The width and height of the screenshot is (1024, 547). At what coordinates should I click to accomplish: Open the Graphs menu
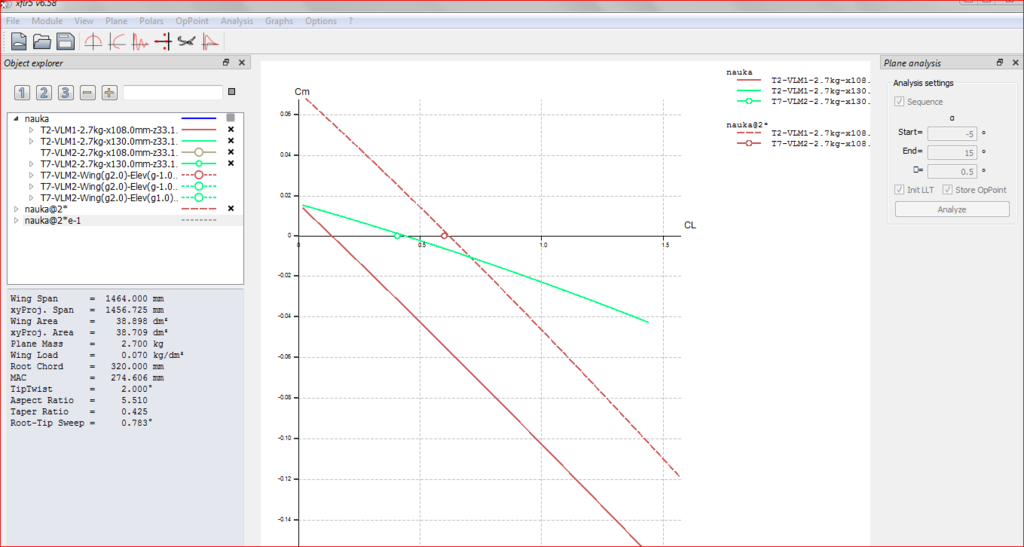tap(279, 21)
